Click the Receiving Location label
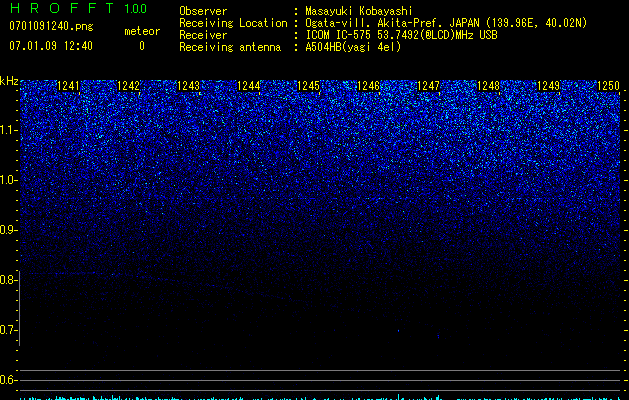This screenshot has height=400, width=629. (233, 23)
